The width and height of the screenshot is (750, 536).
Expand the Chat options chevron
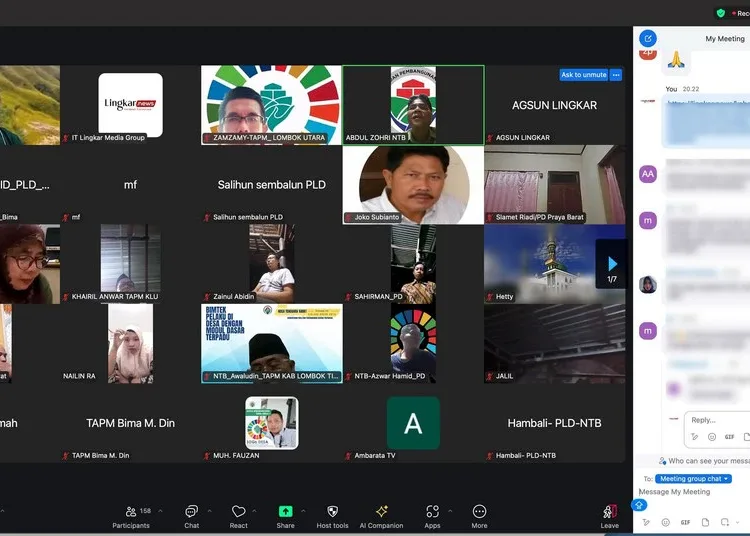(210, 511)
